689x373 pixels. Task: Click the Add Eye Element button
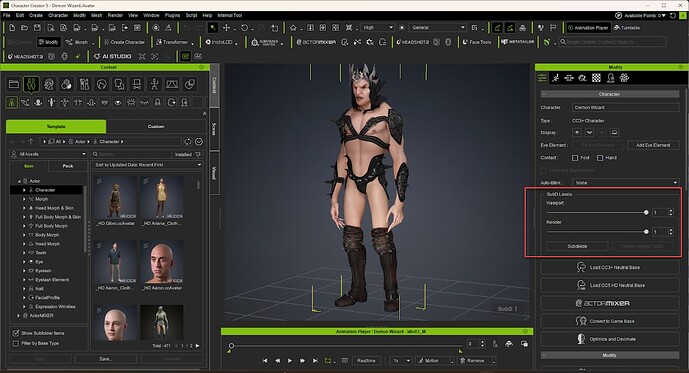pyautogui.click(x=653, y=145)
